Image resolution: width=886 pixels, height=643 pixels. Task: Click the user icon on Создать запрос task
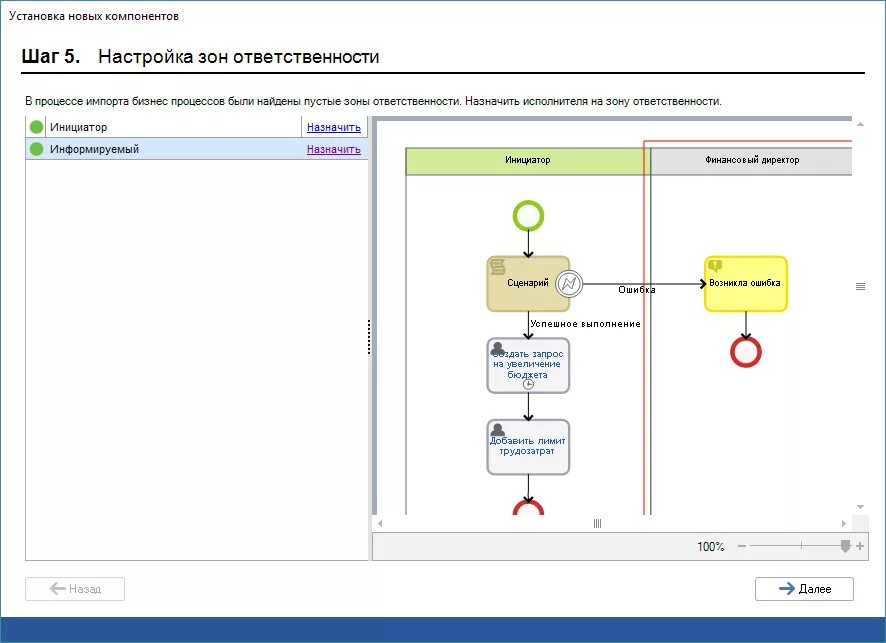(498, 348)
